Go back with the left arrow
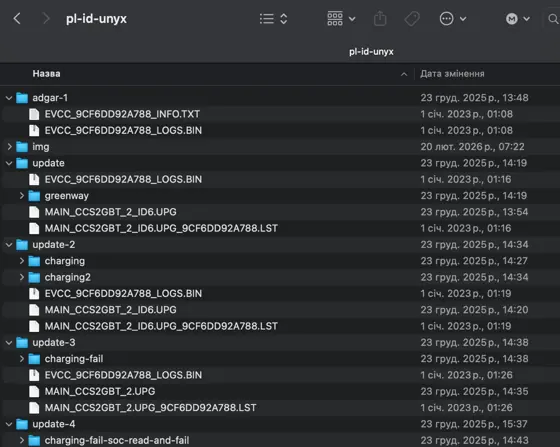The width and height of the screenshot is (560, 447). tap(17, 18)
